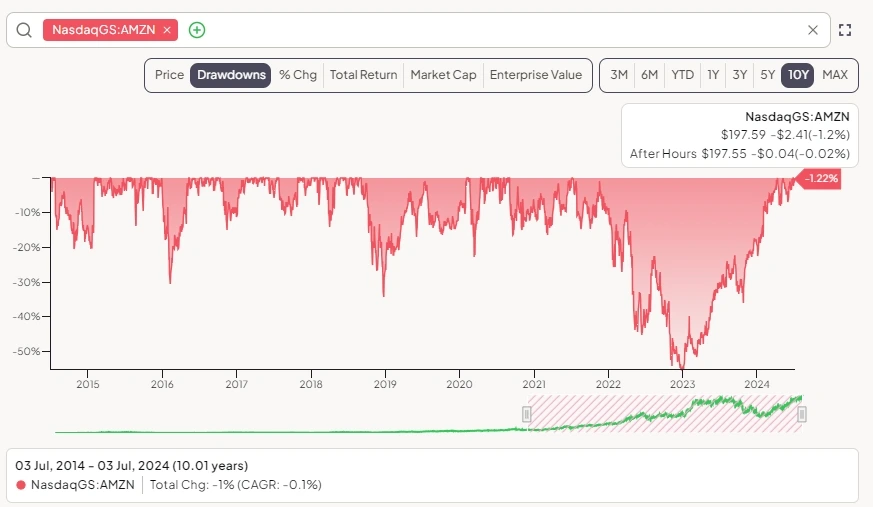Click the -1.22% drawdown label
This screenshot has height=507, width=873.
[x=819, y=179]
